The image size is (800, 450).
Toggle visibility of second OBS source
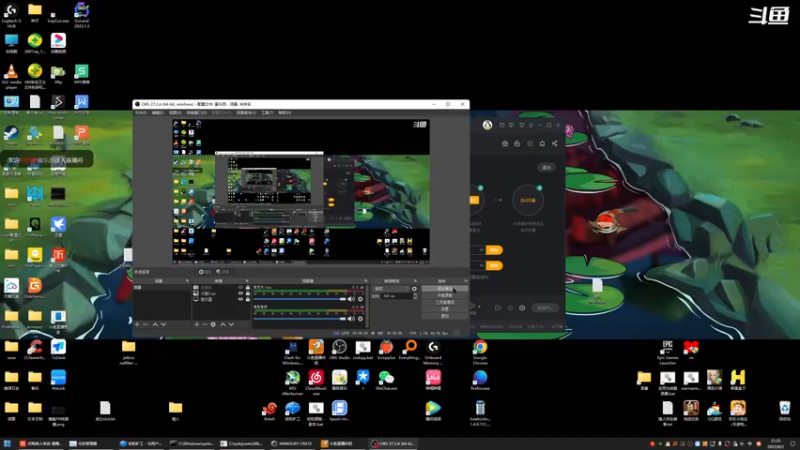[240, 293]
